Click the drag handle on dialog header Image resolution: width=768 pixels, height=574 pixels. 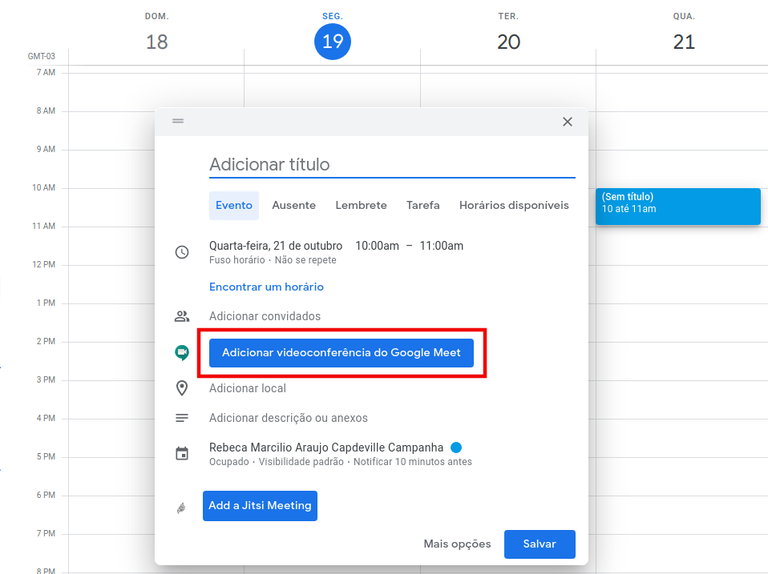click(178, 121)
